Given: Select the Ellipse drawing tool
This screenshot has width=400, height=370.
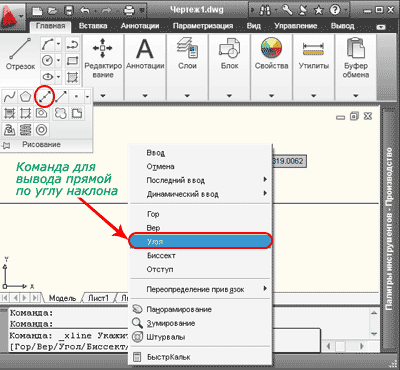Looking at the screenshot, I should tap(48, 77).
